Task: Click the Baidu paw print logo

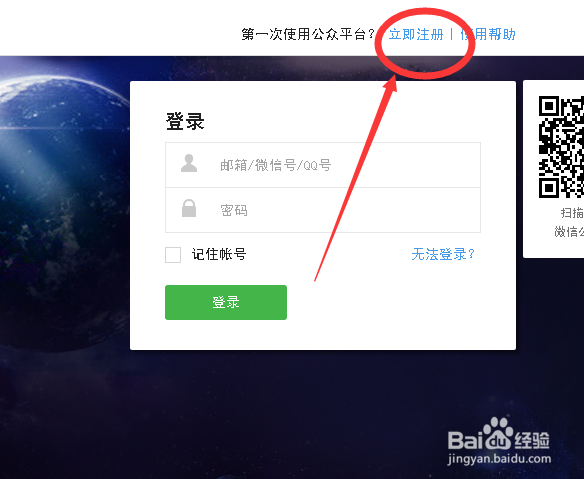Action: [x=497, y=434]
